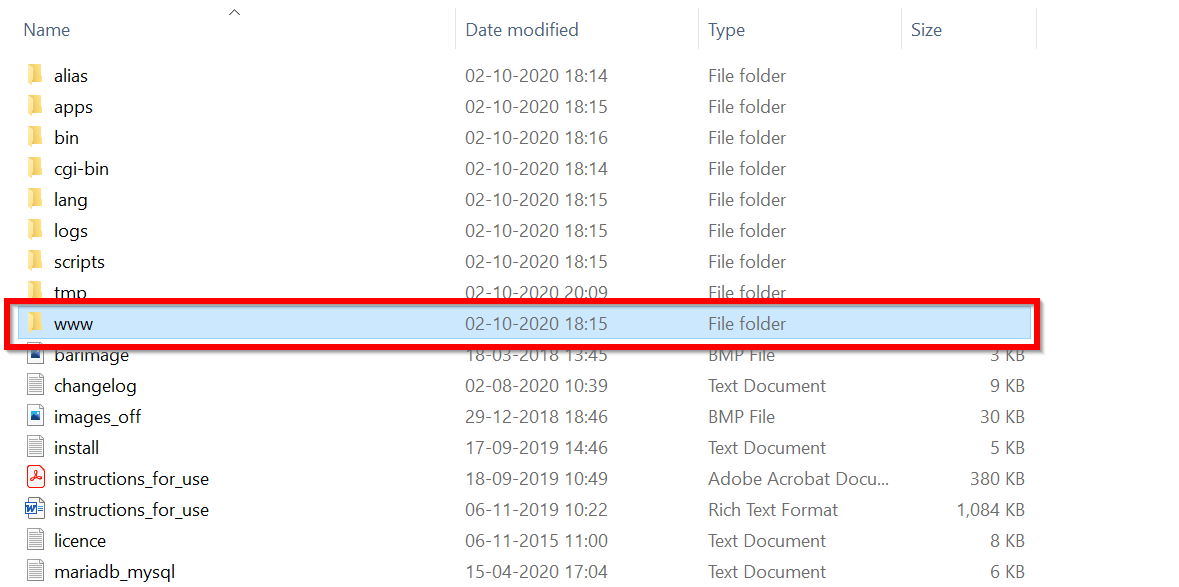
Task: Select the alias folder name
Action: pyautogui.click(x=71, y=75)
